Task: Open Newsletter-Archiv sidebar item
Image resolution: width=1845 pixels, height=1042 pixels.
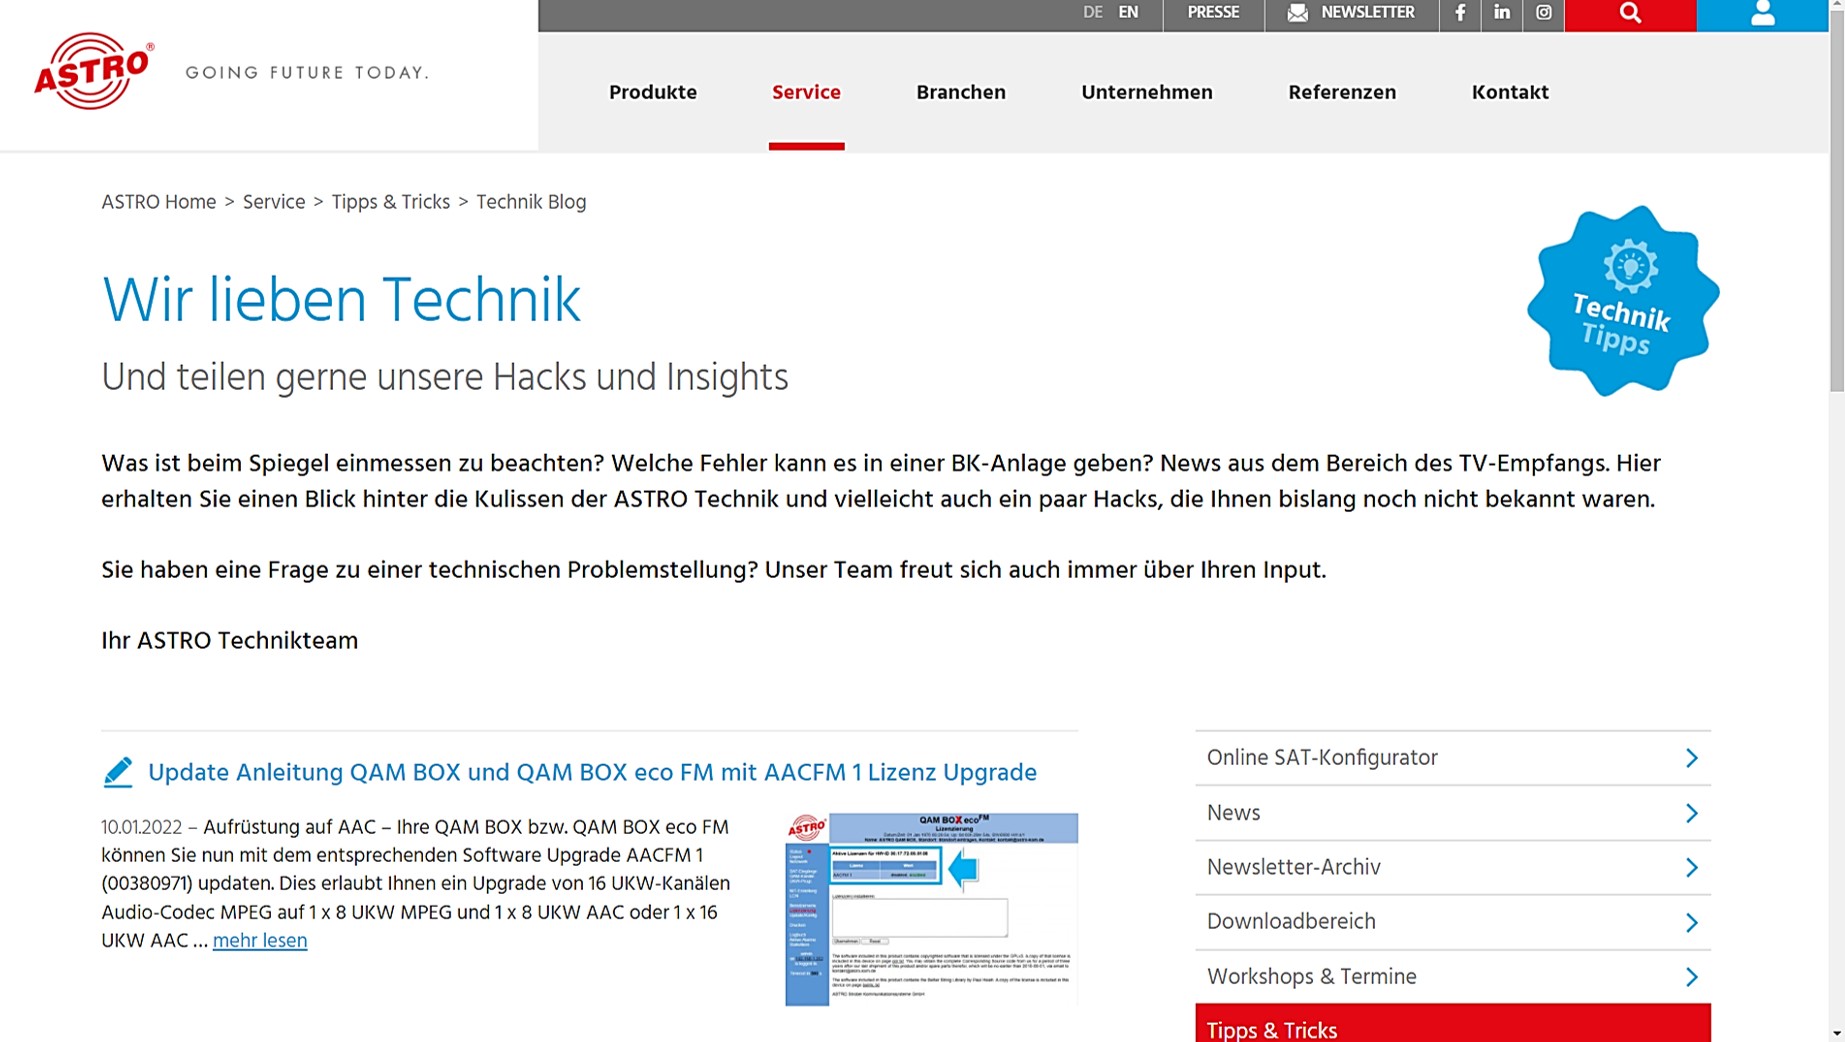Action: pyautogui.click(x=1453, y=867)
